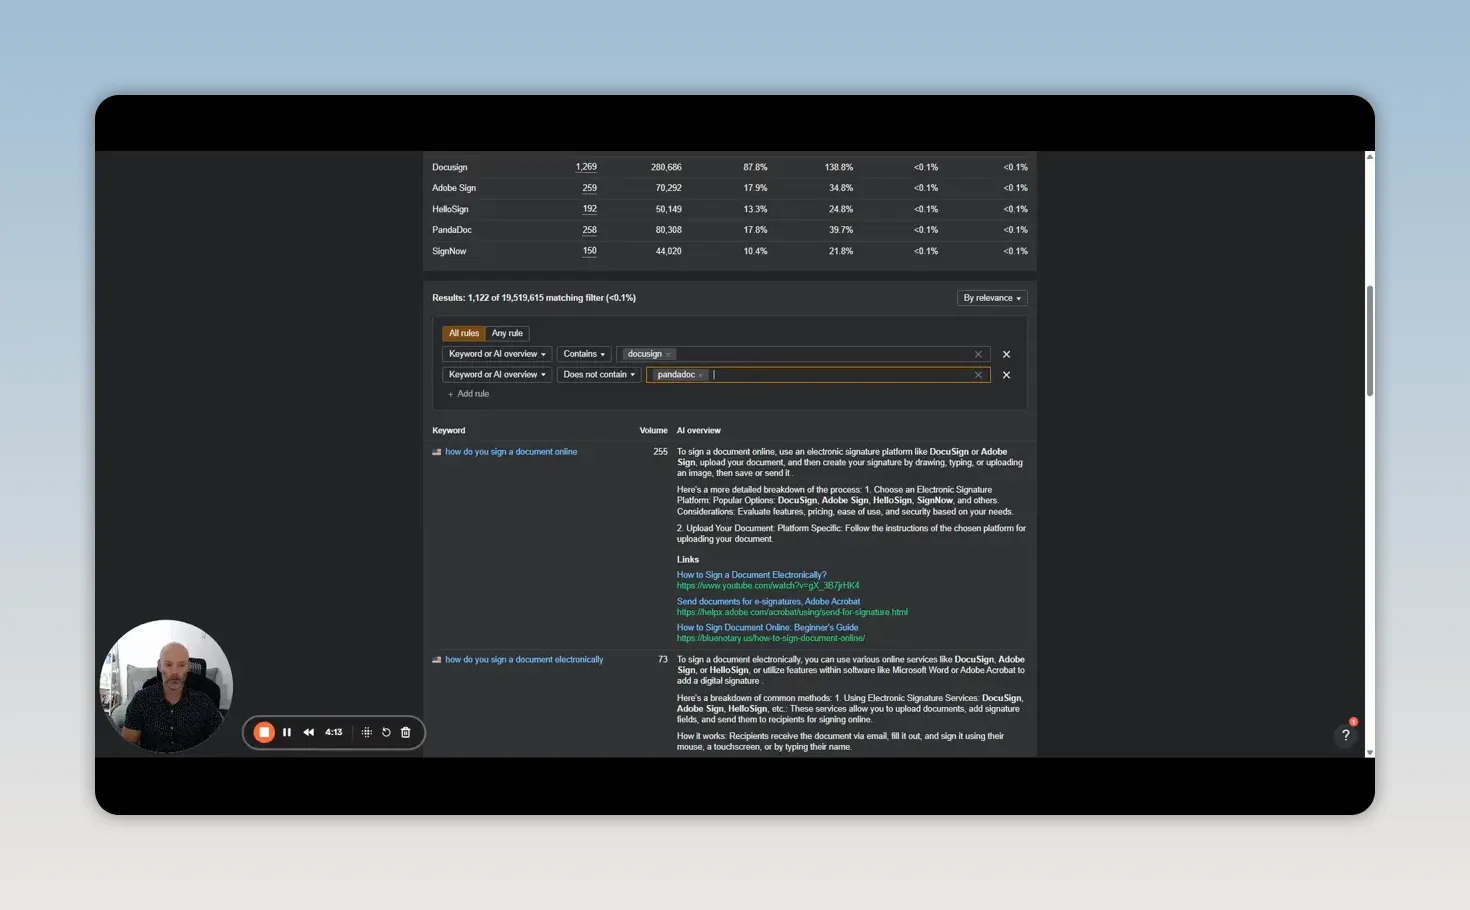Click the flag beside 'how do you sign a document online'
The height and width of the screenshot is (910, 1470).
point(437,452)
